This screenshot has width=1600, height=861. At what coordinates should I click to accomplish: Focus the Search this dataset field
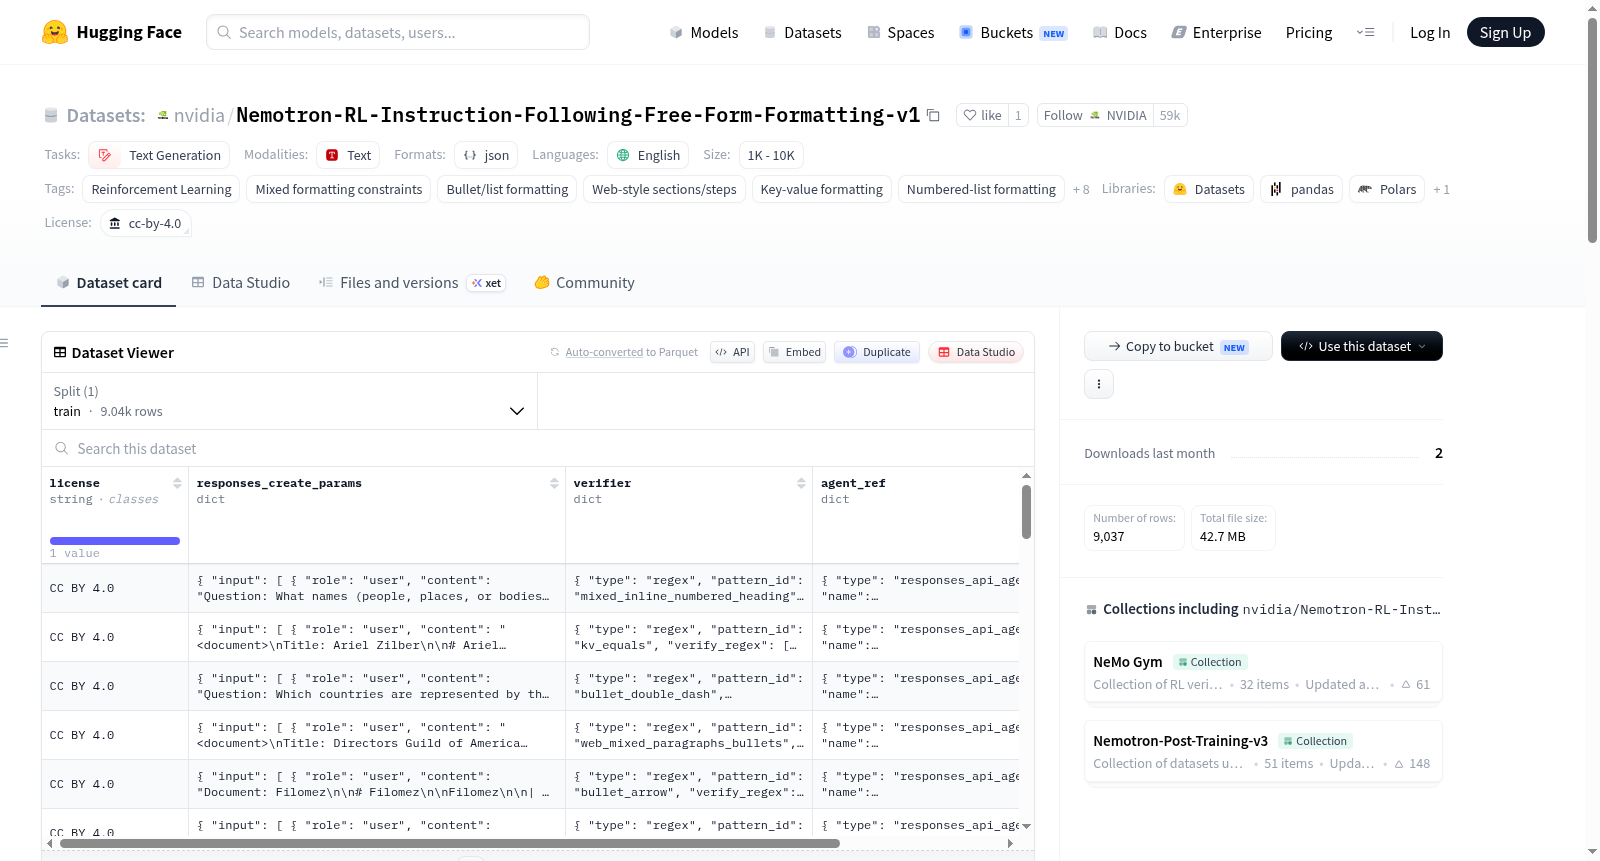click(538, 449)
